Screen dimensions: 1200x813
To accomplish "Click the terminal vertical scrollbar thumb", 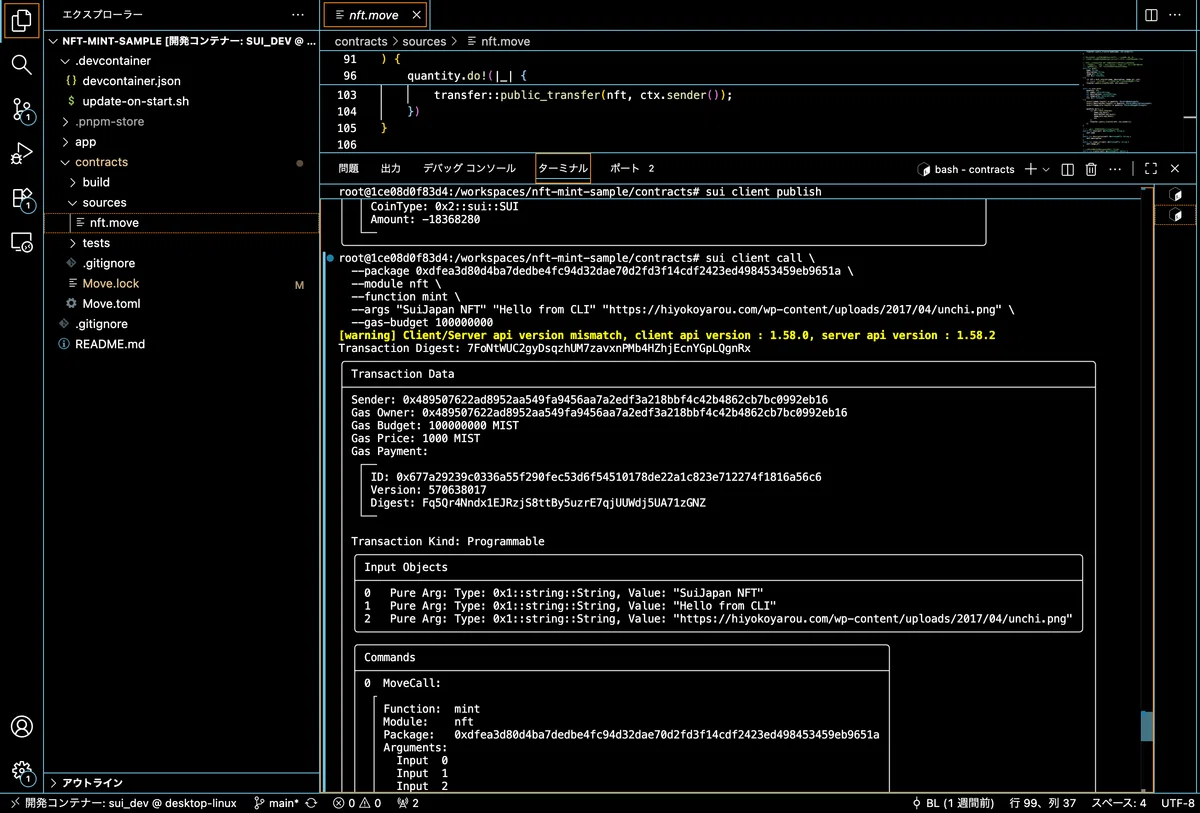I will click(1146, 726).
